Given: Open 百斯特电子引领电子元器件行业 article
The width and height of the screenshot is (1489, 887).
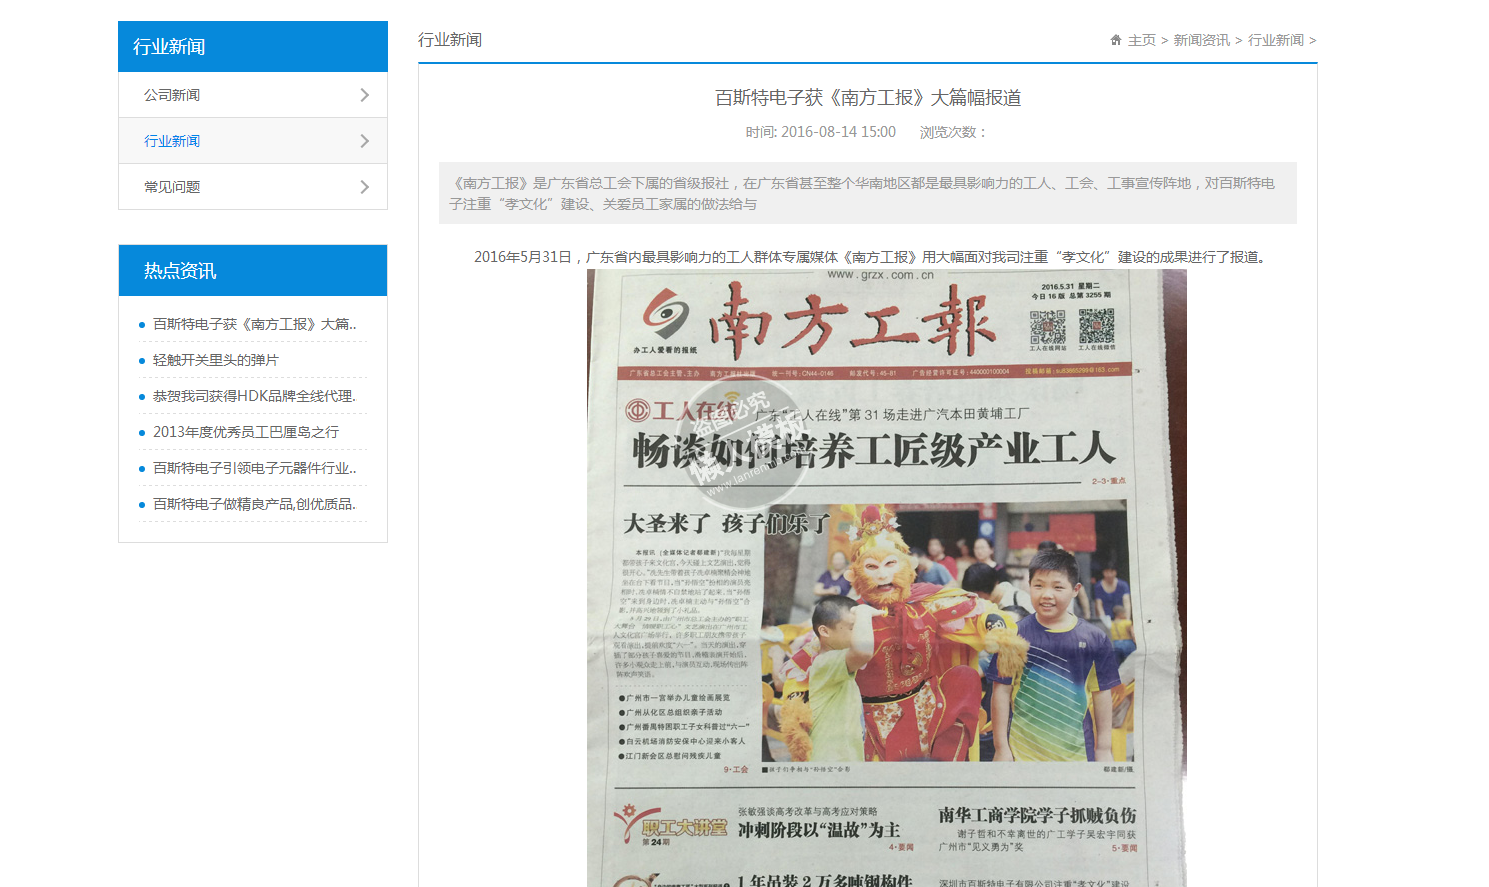Looking at the screenshot, I should [254, 468].
